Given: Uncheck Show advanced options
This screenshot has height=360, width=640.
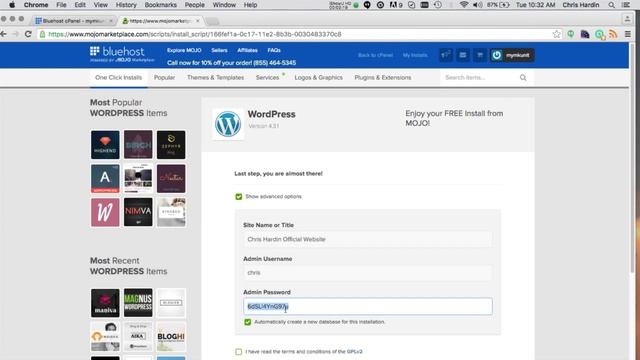Looking at the screenshot, I should point(239,197).
